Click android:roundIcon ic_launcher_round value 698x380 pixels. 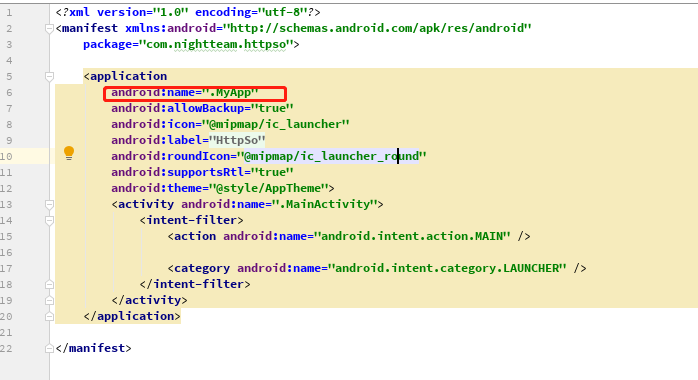pyautogui.click(x=332, y=157)
